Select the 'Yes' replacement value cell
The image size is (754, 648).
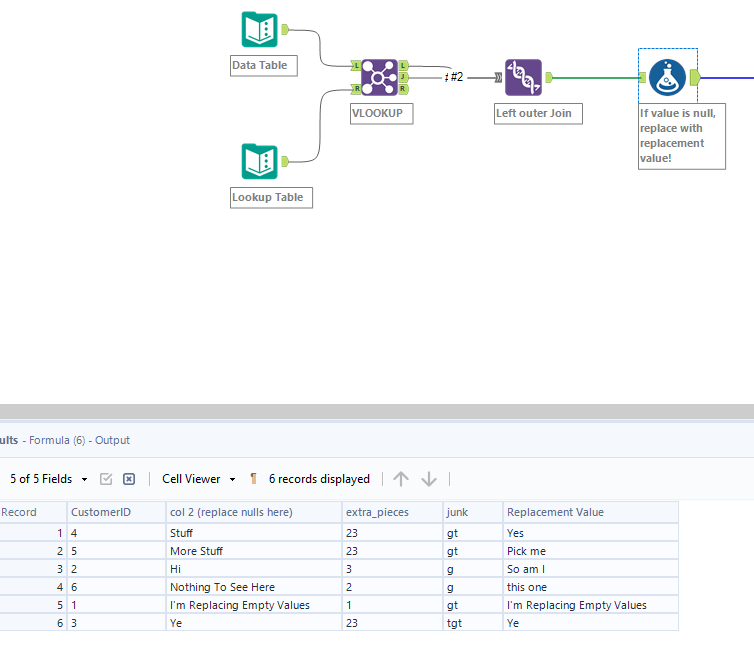point(591,533)
